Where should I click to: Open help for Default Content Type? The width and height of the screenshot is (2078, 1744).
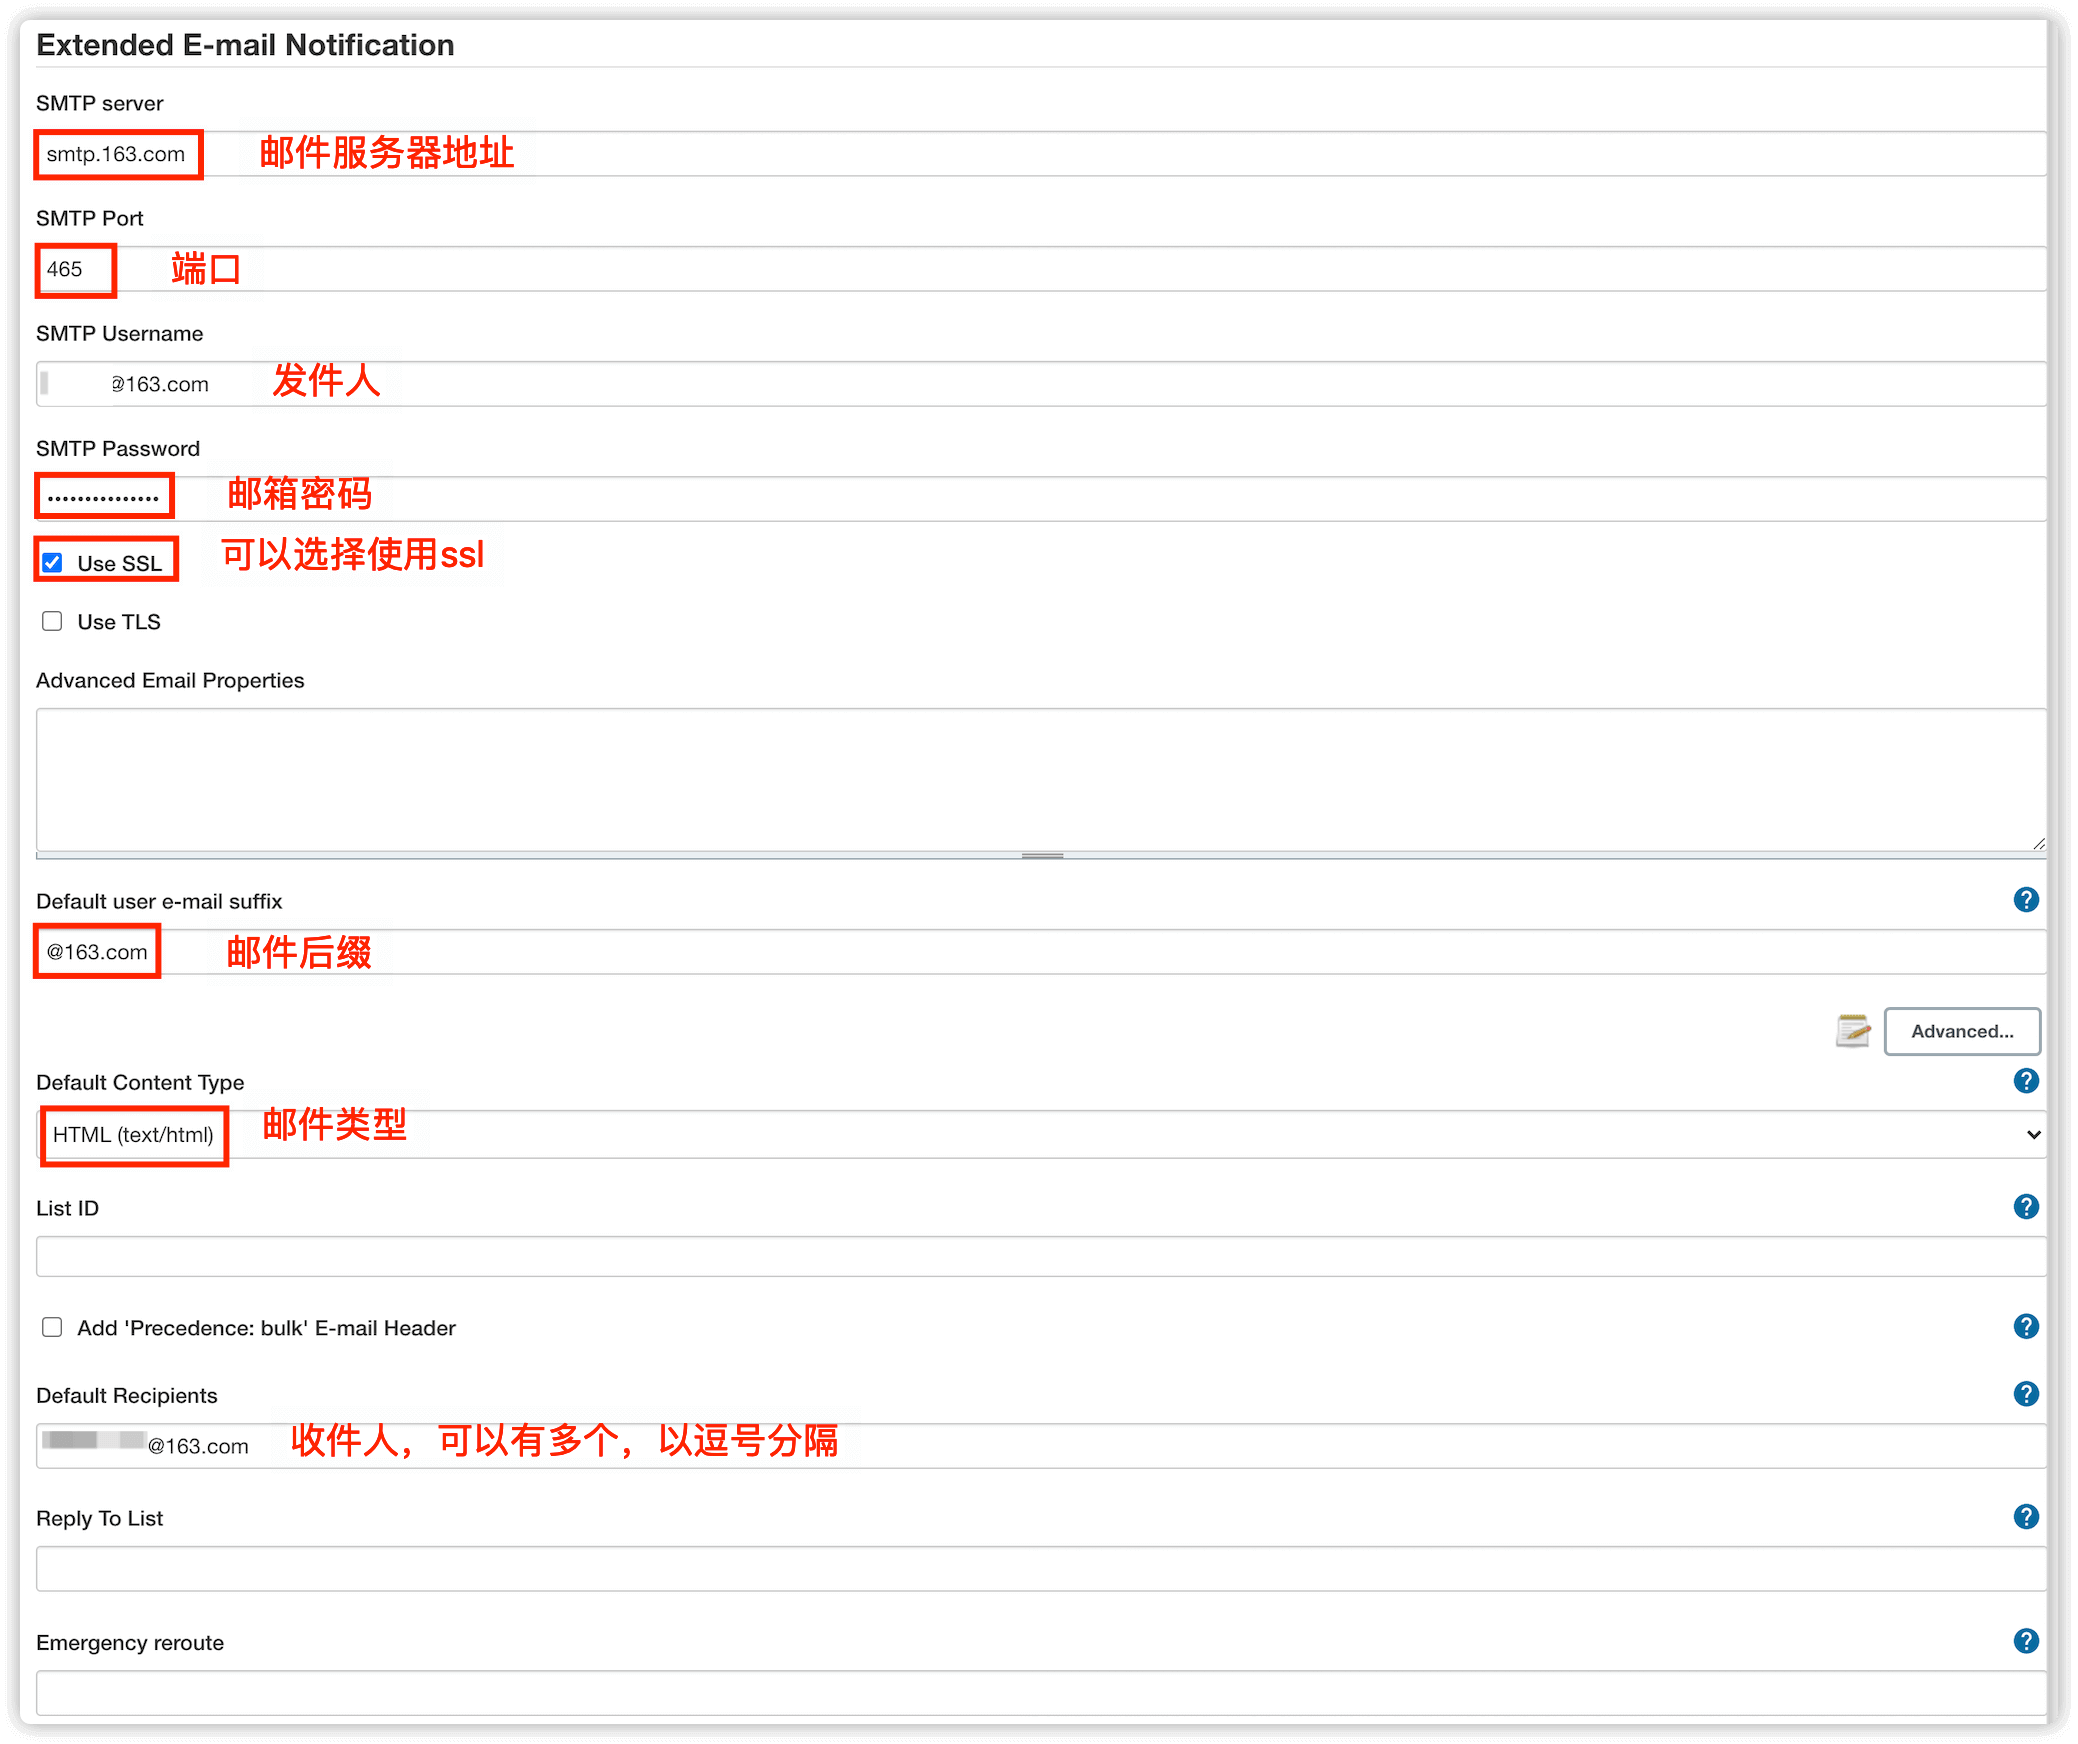pos(2025,1081)
